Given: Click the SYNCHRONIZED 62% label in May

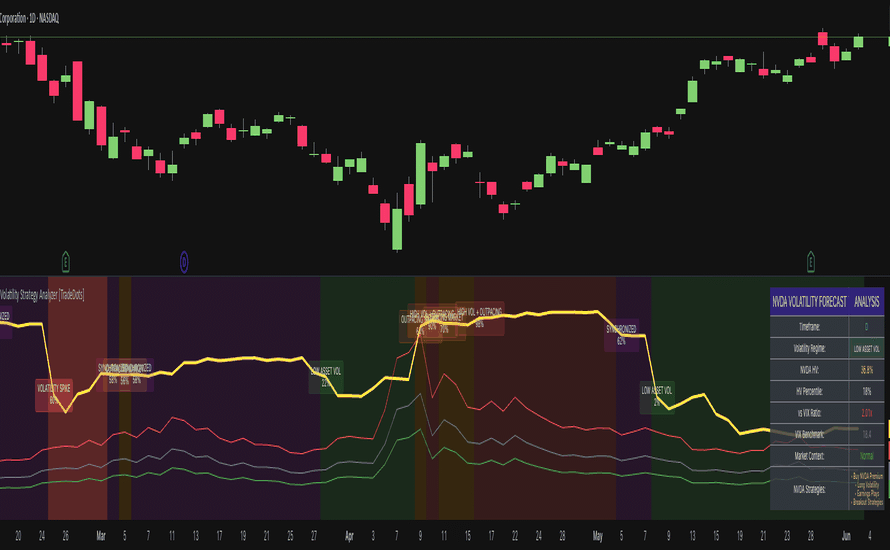Looking at the screenshot, I should click(x=621, y=334).
